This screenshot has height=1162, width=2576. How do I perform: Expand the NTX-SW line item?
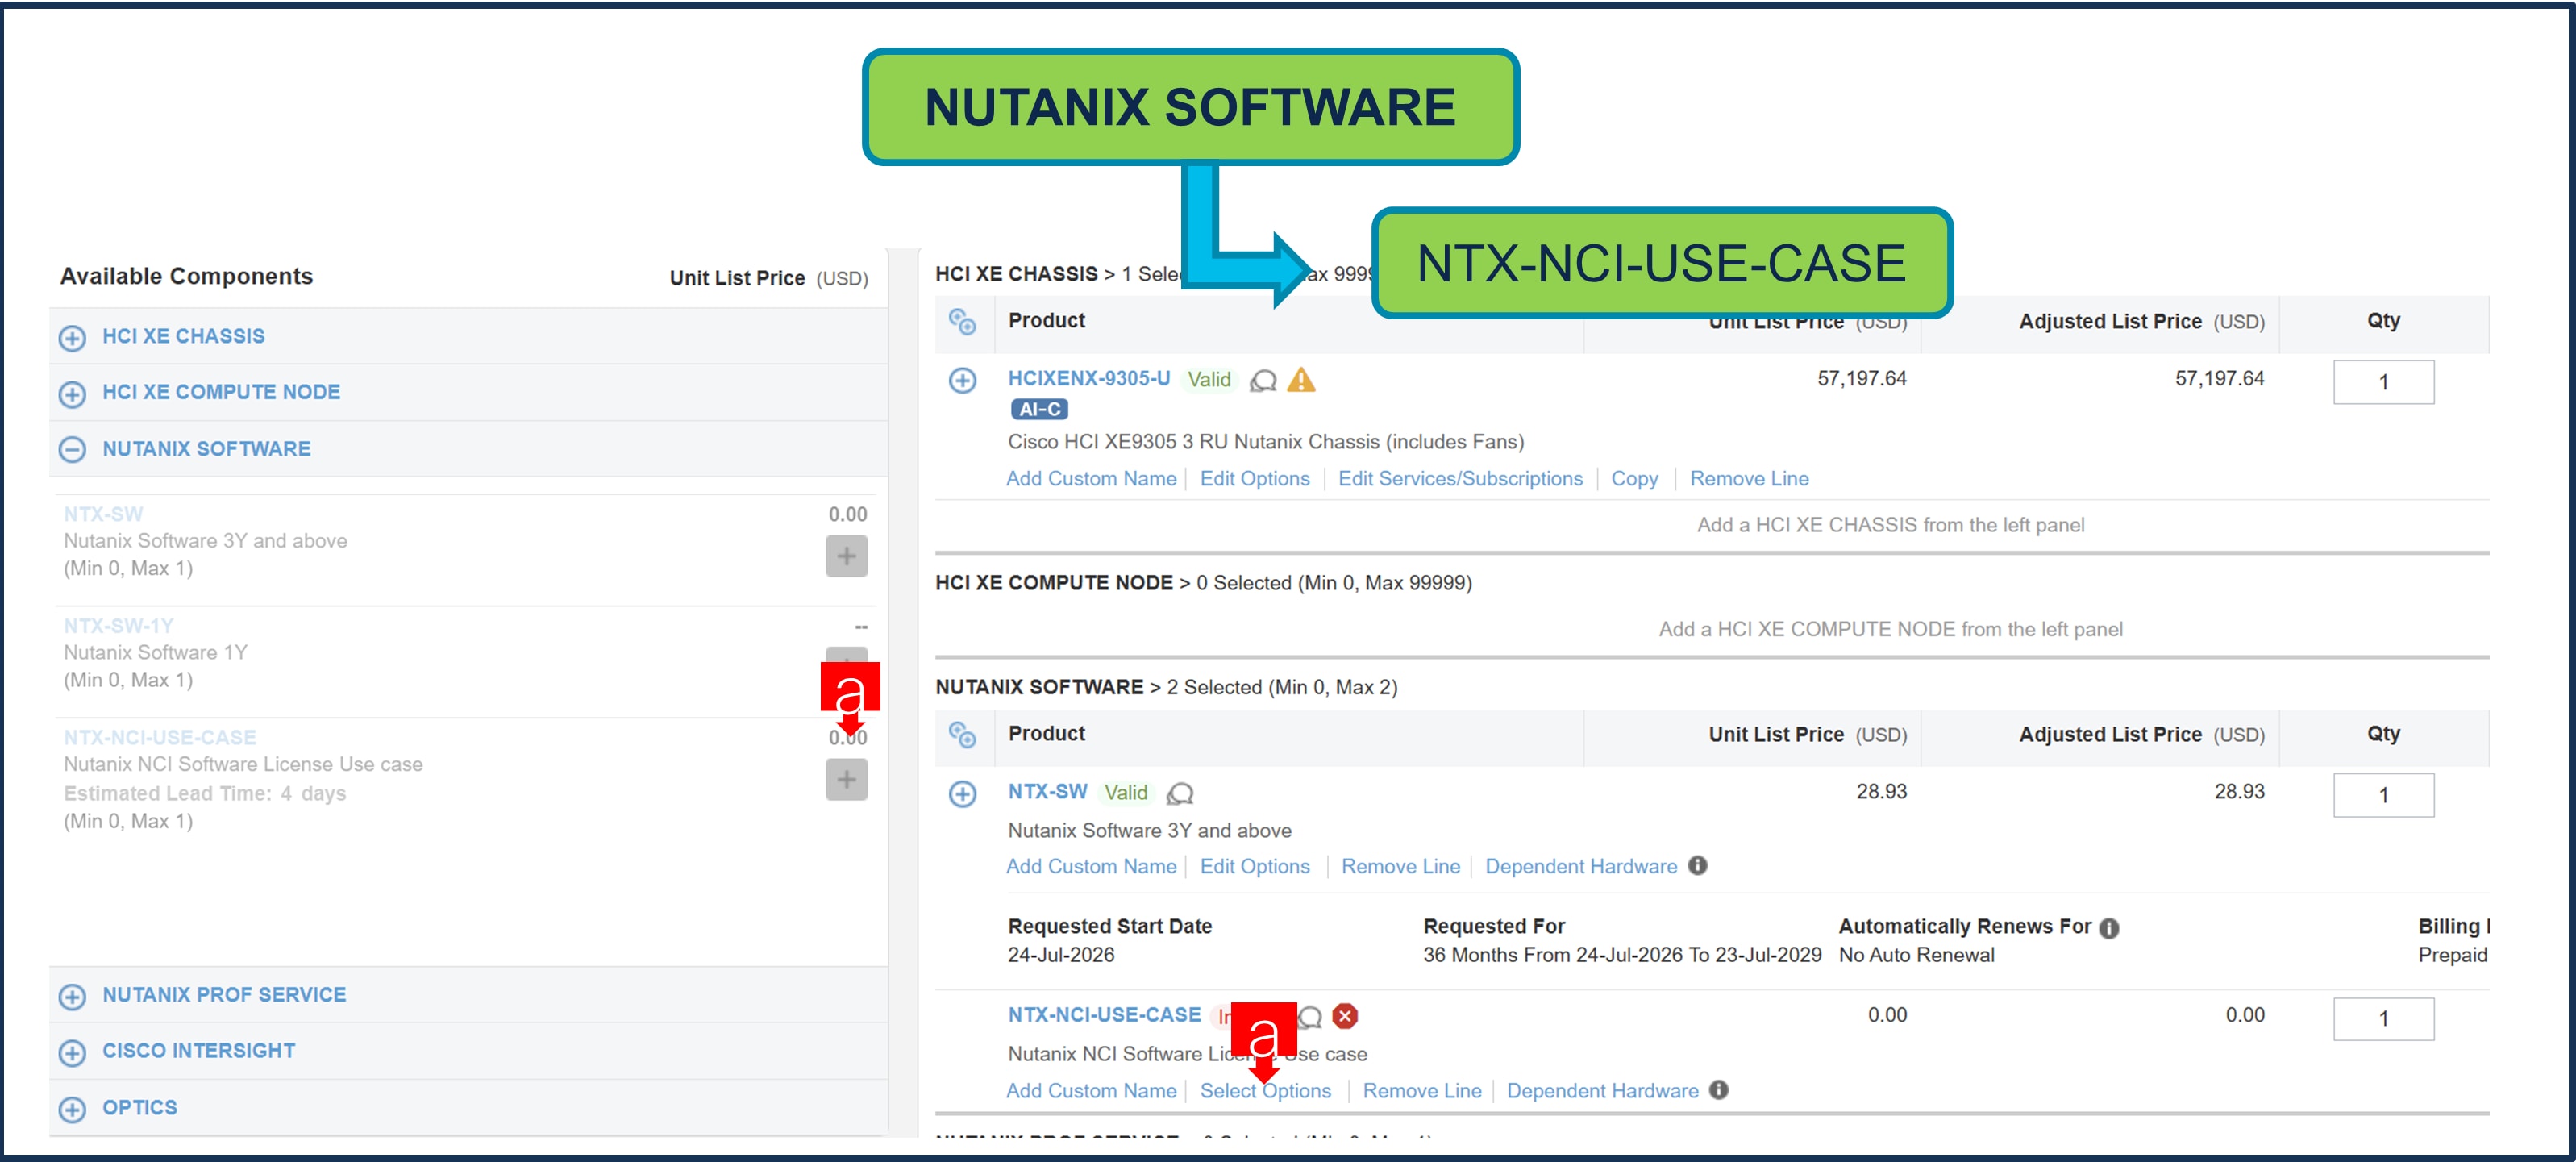click(962, 793)
